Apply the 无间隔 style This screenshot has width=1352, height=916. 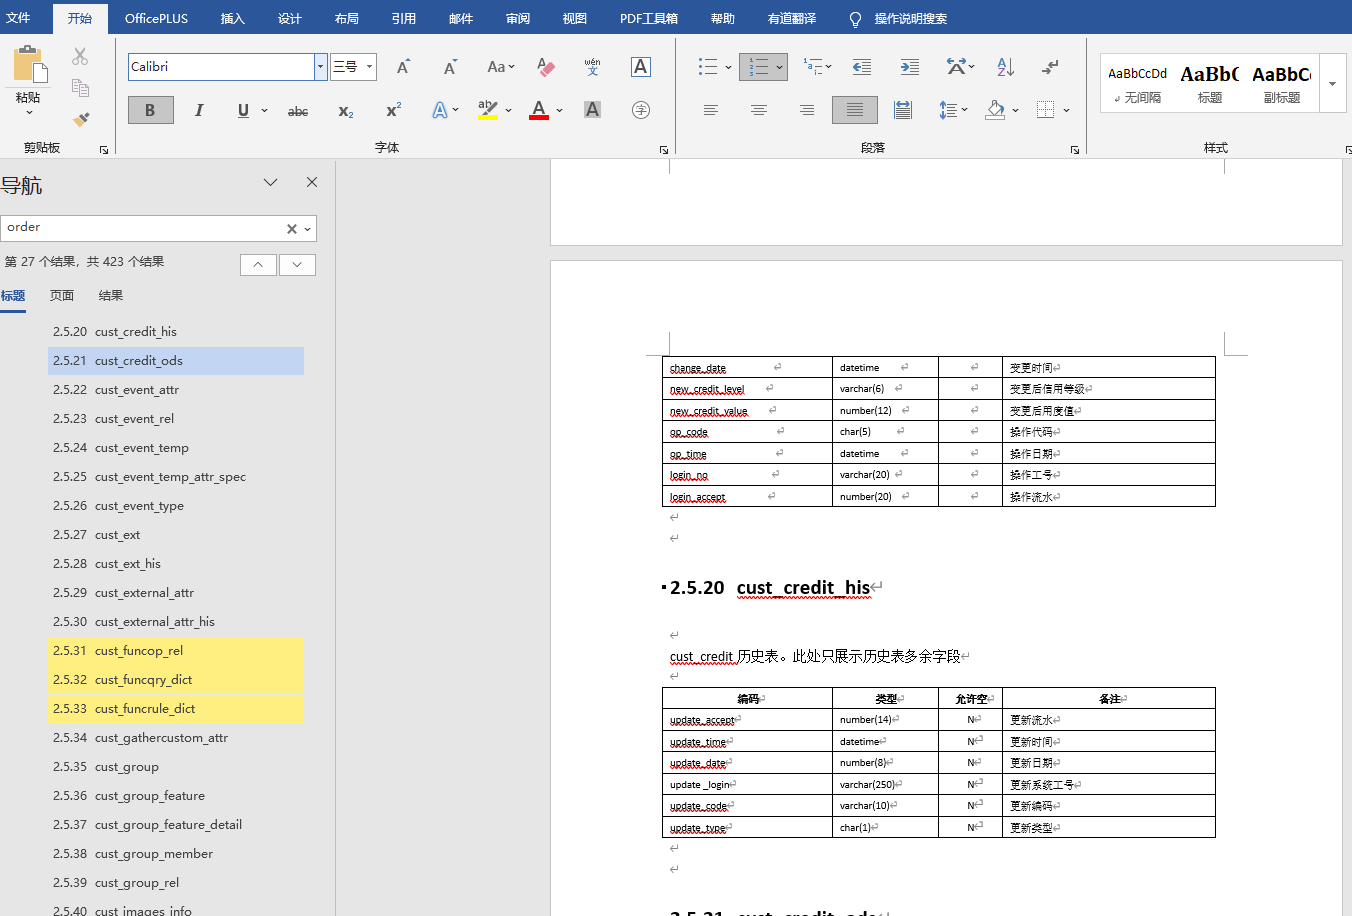click(x=1137, y=83)
